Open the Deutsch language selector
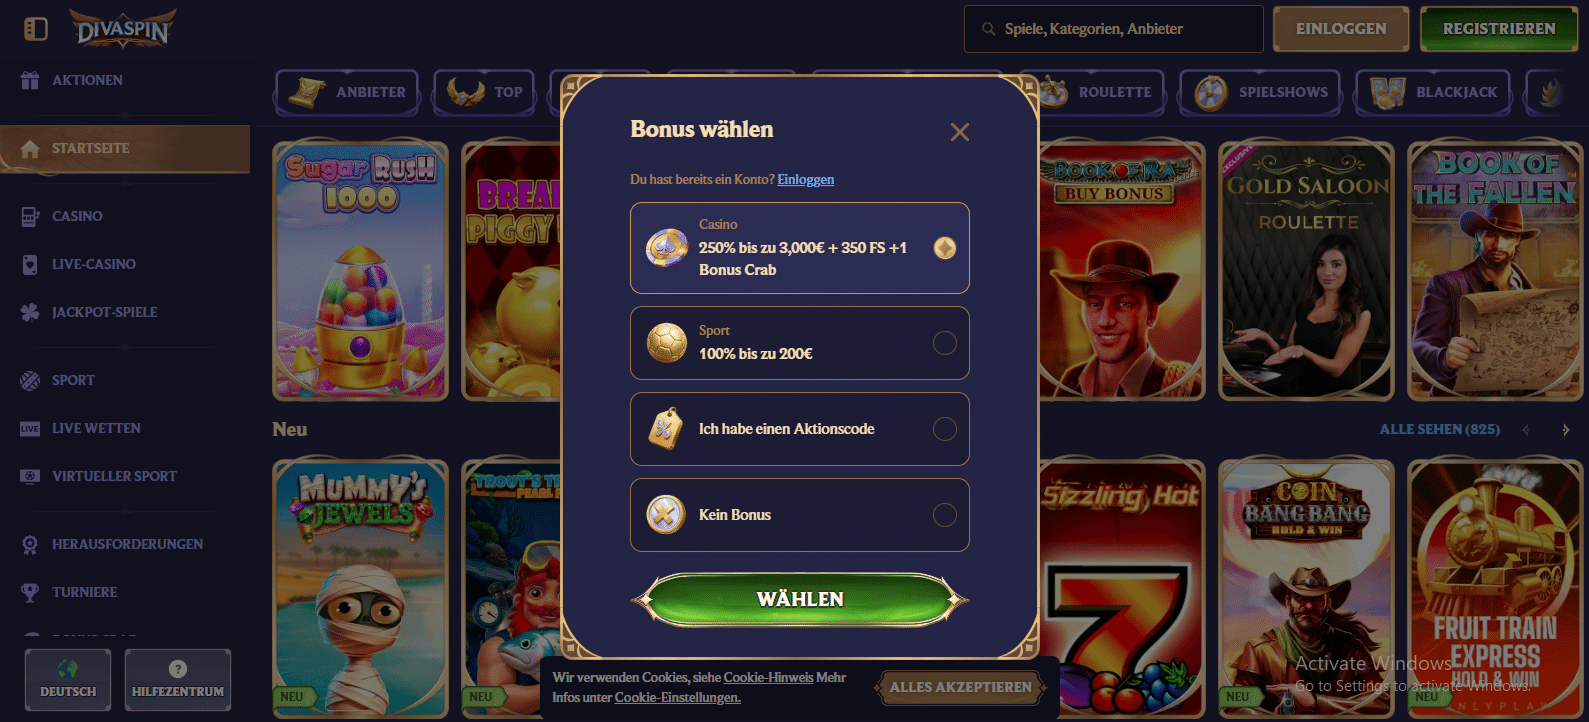Image resolution: width=1589 pixels, height=722 pixels. (68, 680)
